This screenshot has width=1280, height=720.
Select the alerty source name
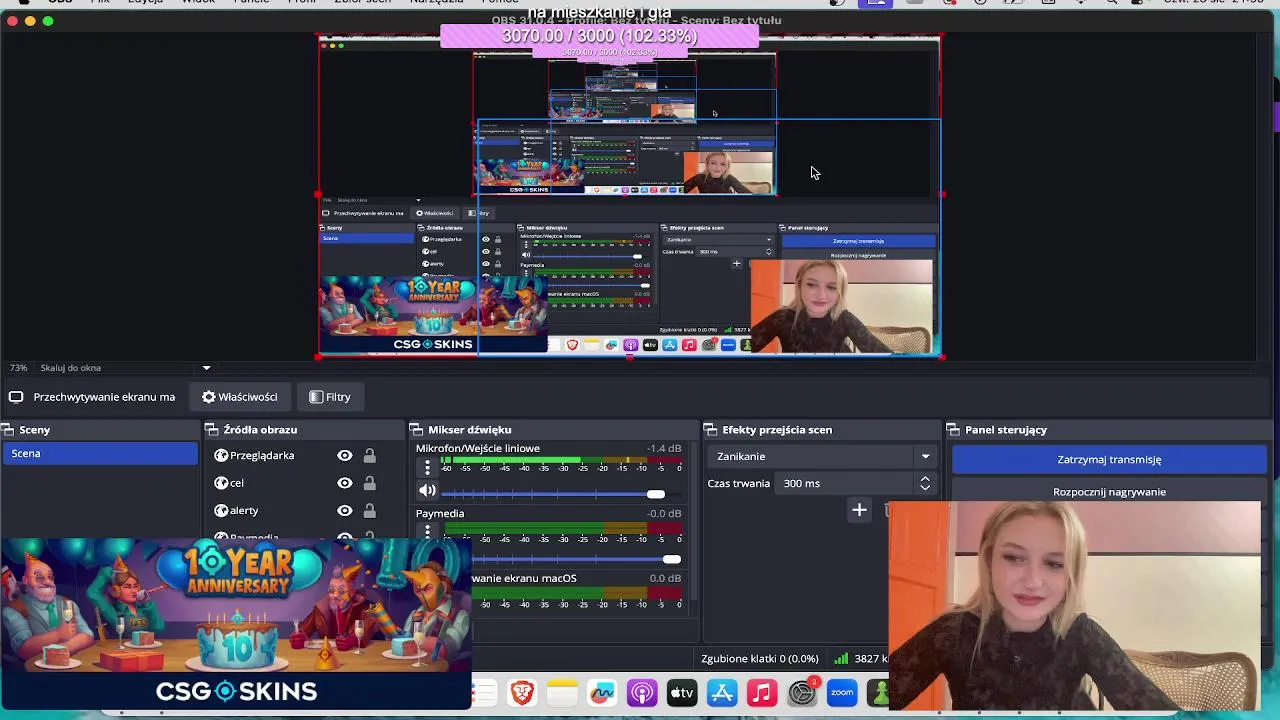244,510
